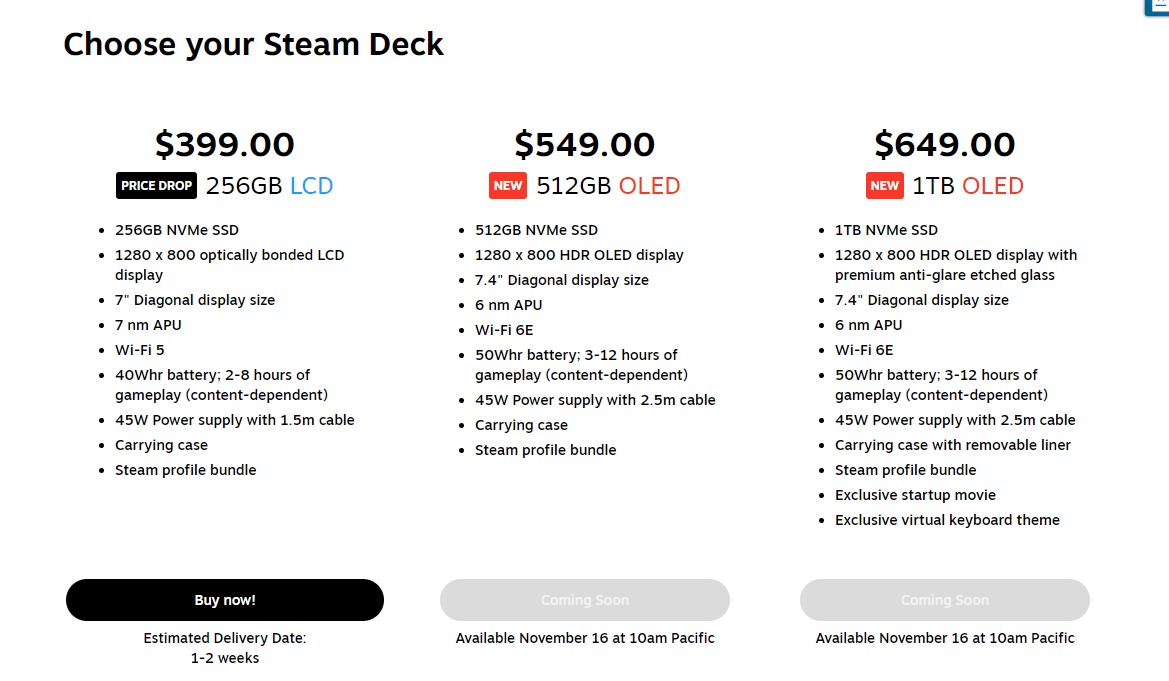Select the $649.00 price heading
This screenshot has height=681, width=1169.
pos(945,144)
